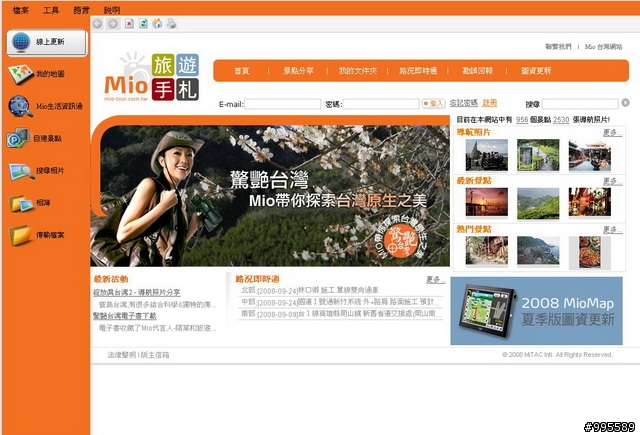Open the 說明 menu
640x435 pixels.
click(111, 10)
